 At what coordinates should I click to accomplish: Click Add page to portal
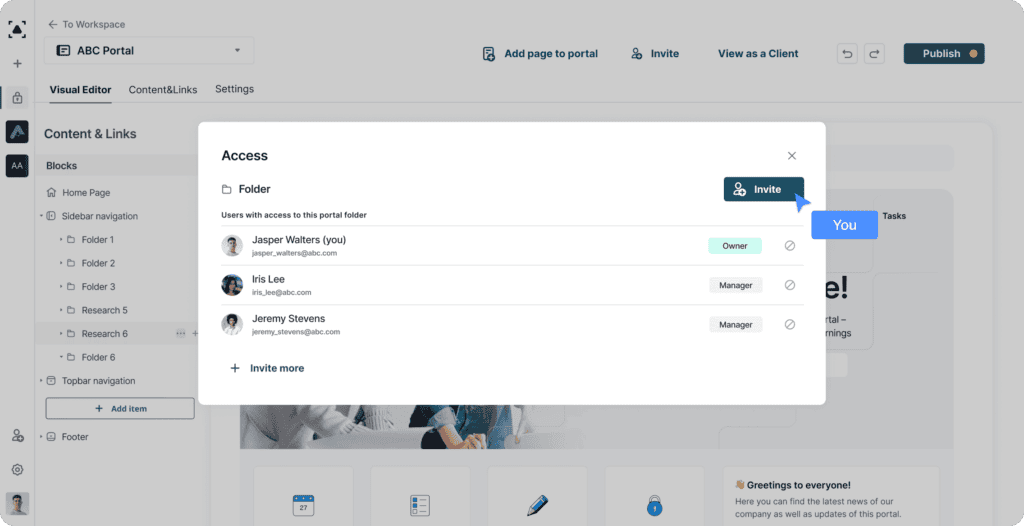540,54
